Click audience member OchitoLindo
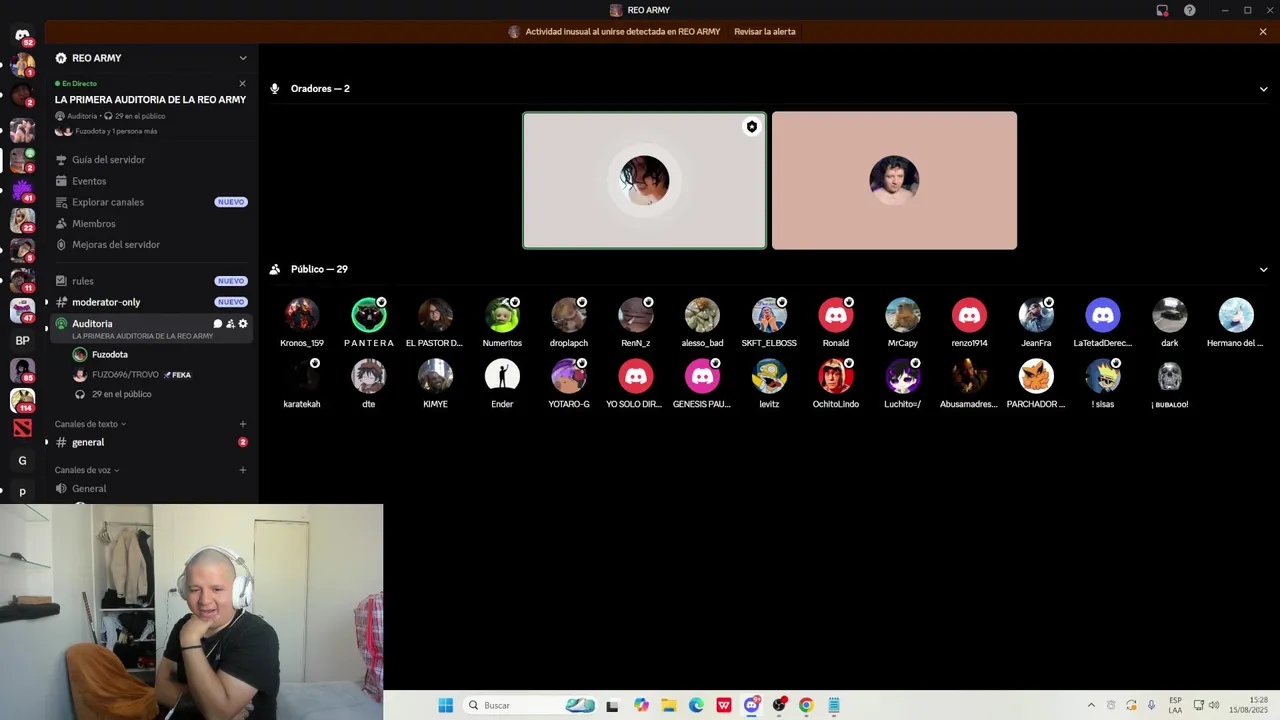The image size is (1280, 720). (x=836, y=384)
